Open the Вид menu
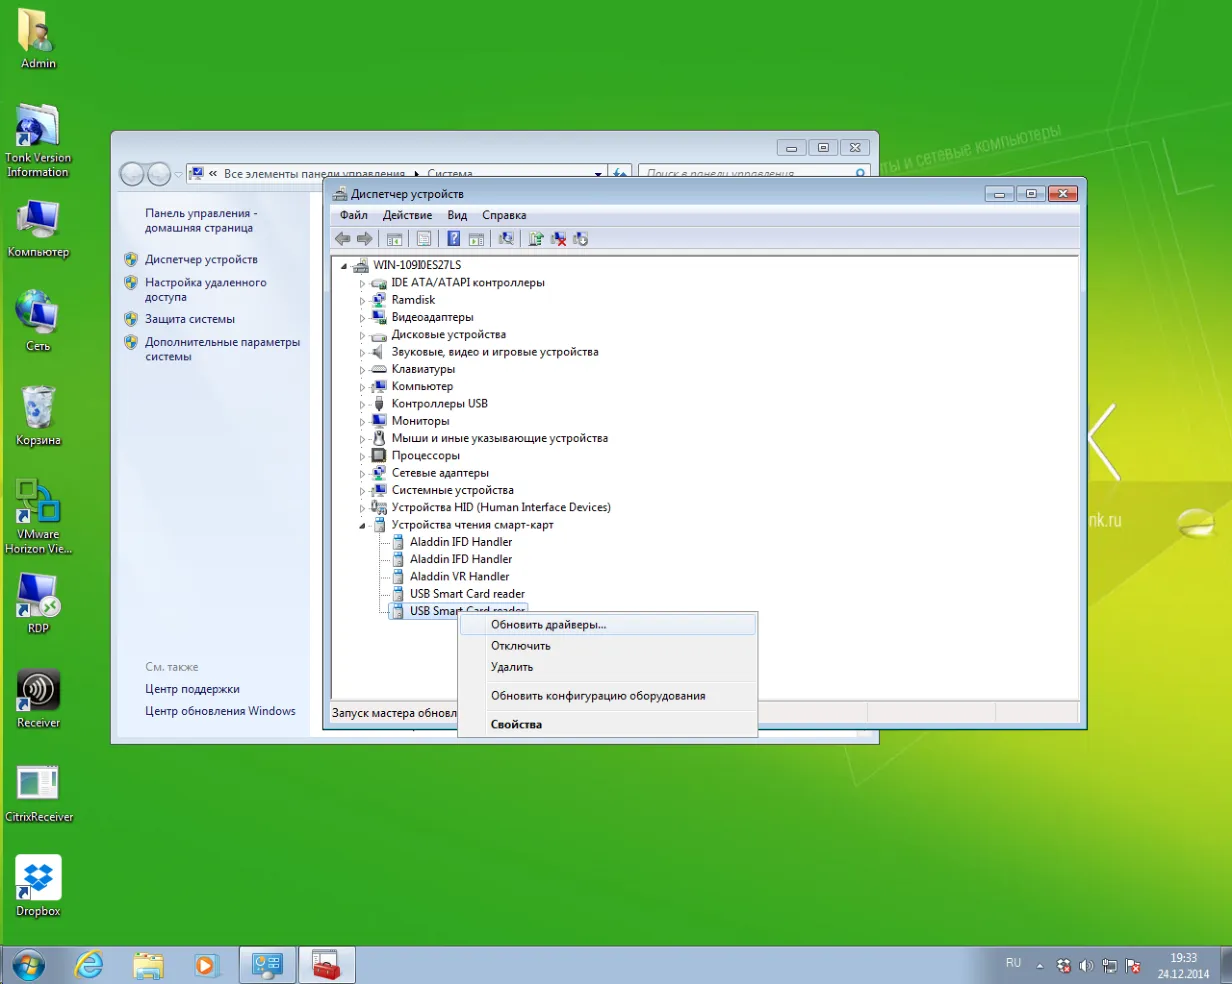1232x984 pixels. click(457, 215)
